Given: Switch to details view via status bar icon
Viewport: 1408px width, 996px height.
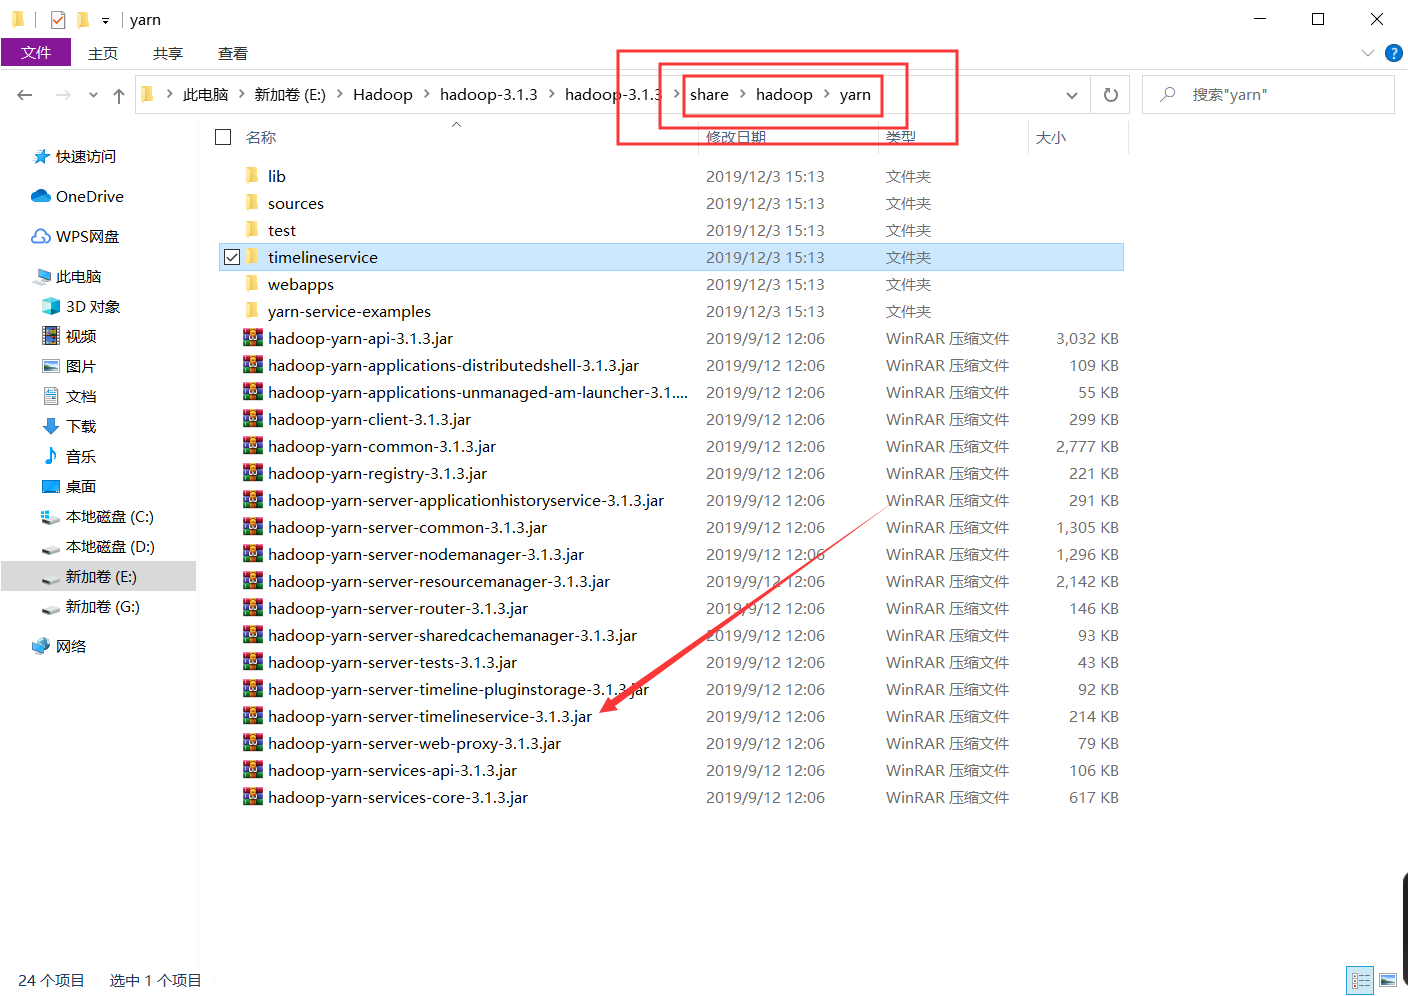Looking at the screenshot, I should pos(1361,980).
